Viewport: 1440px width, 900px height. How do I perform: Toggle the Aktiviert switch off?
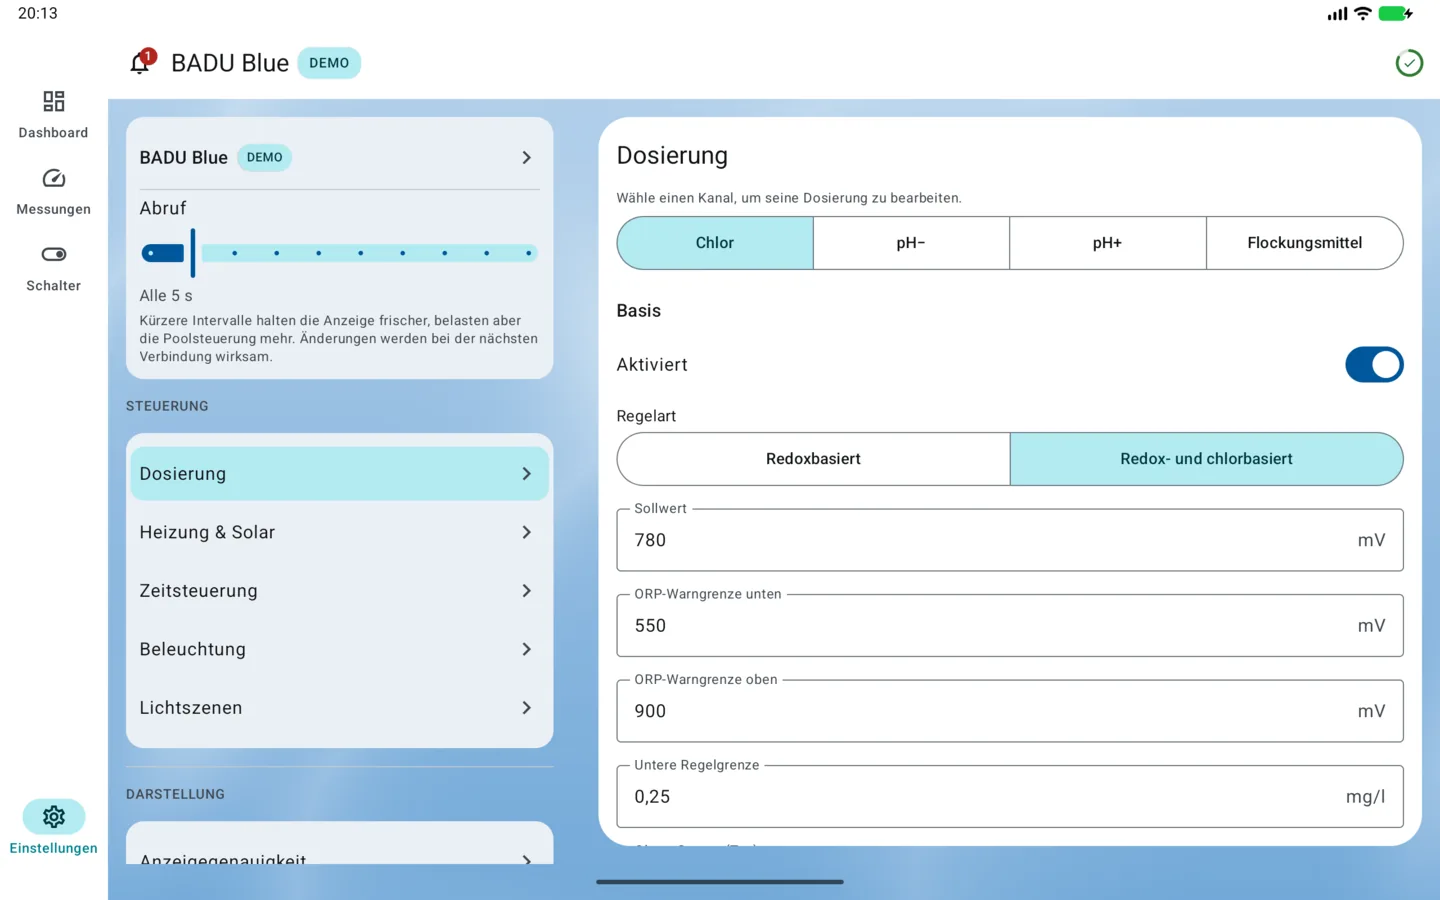[1374, 365]
